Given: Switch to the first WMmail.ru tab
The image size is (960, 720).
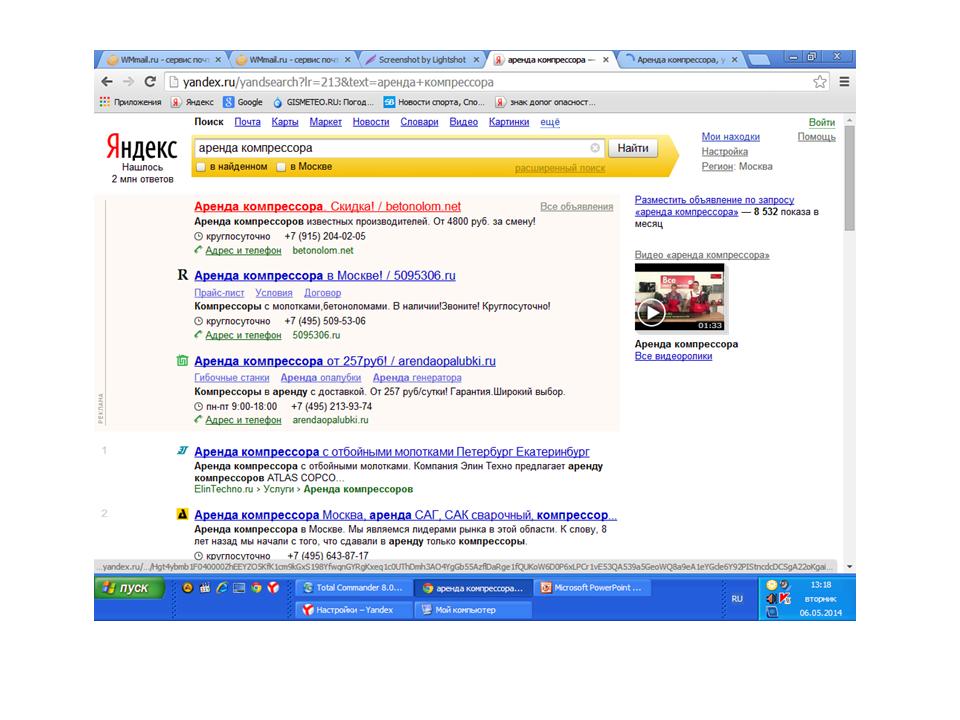Looking at the screenshot, I should pyautogui.click(x=163, y=60).
